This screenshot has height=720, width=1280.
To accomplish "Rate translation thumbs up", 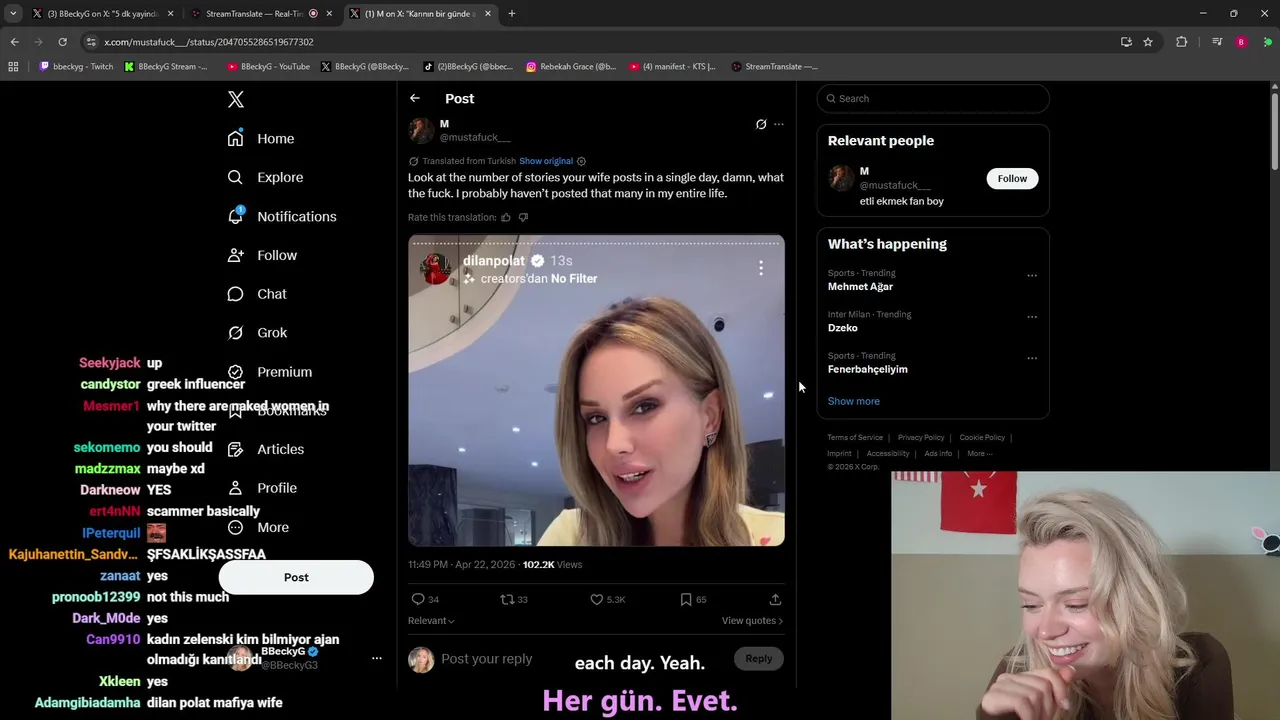I will pos(506,217).
